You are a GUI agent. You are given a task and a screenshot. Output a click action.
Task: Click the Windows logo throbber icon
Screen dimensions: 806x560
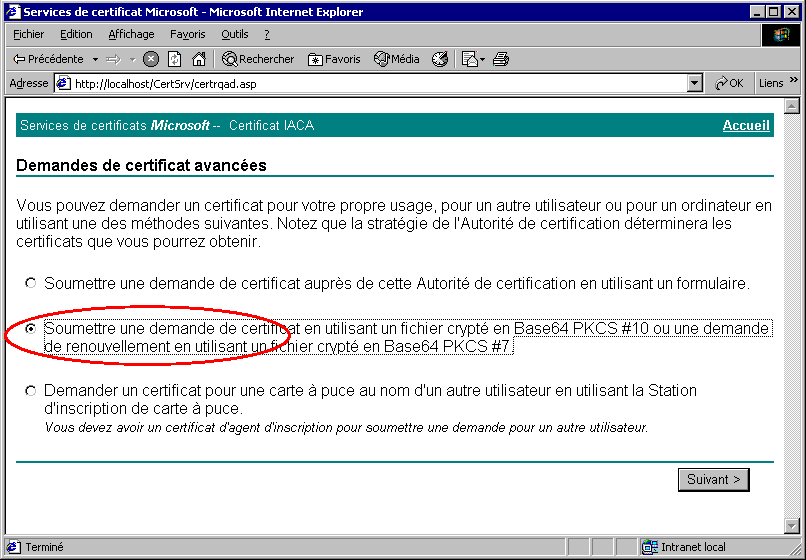pos(780,35)
